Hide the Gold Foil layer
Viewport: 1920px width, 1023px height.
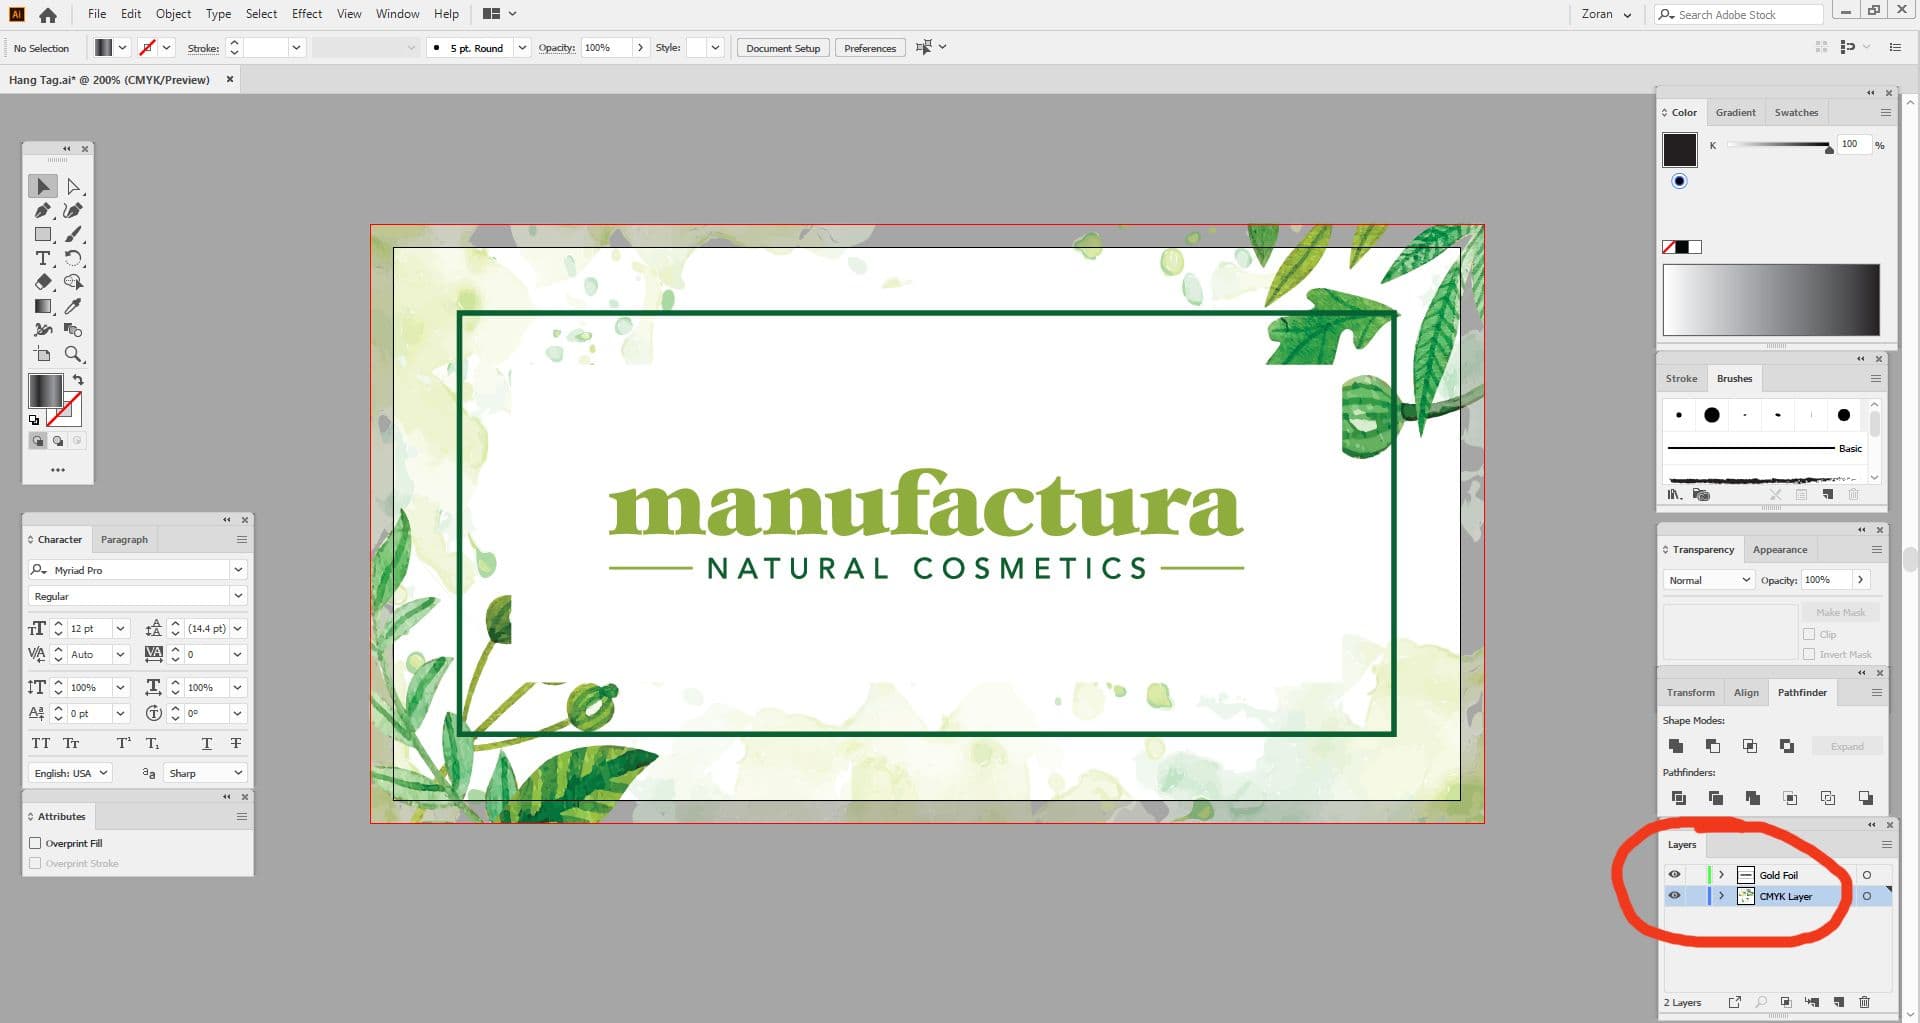tap(1675, 874)
